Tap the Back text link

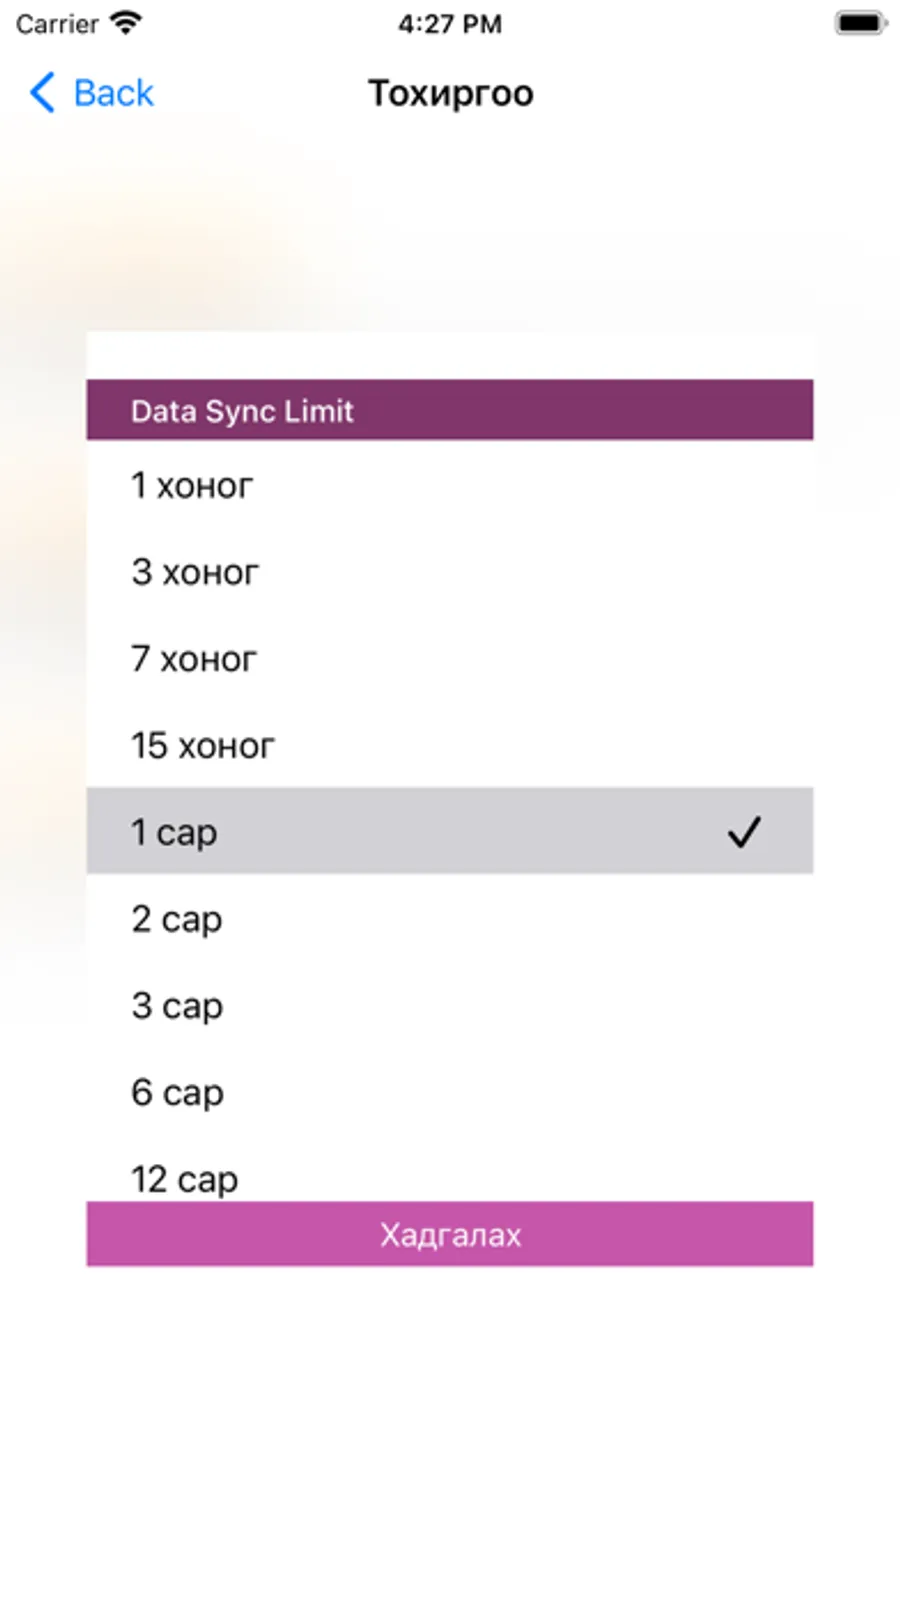[113, 93]
